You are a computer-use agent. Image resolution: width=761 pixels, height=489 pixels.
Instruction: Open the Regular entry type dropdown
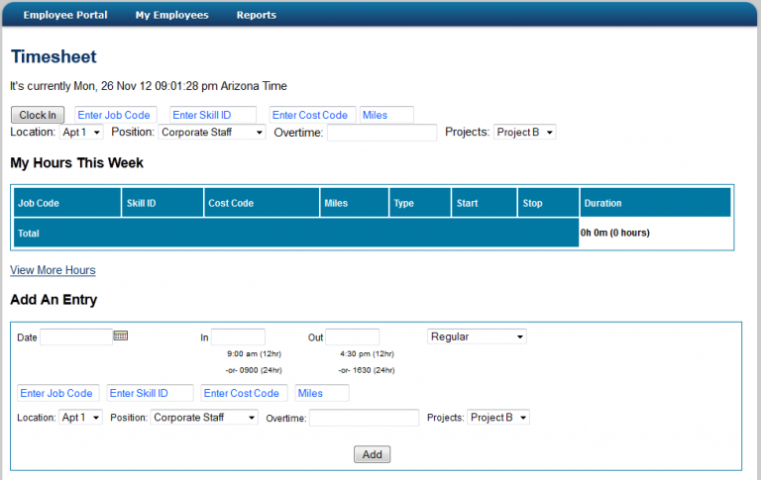[477, 337]
